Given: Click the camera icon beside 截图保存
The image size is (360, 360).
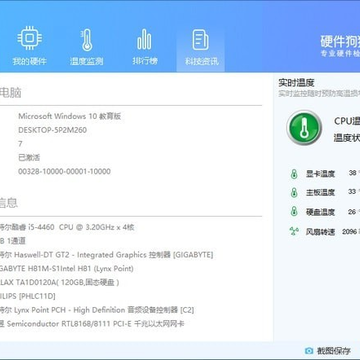Looking at the screenshot, I should pos(309,351).
